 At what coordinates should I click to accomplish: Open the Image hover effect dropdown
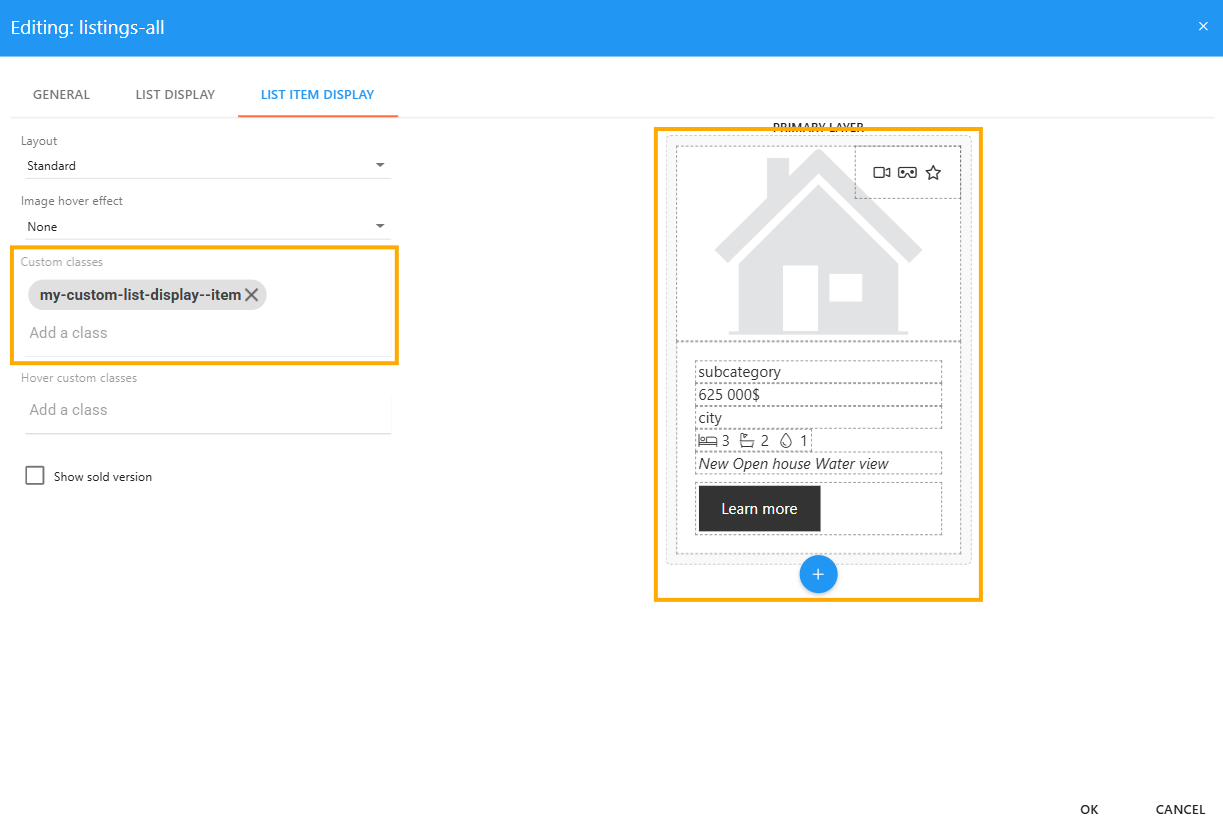pos(205,227)
